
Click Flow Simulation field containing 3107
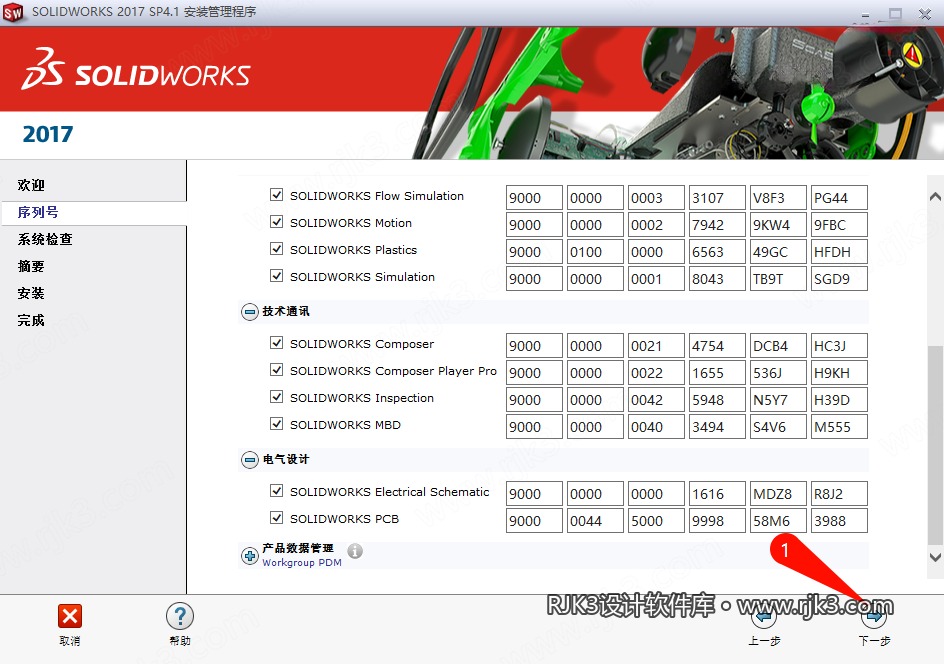(x=717, y=197)
